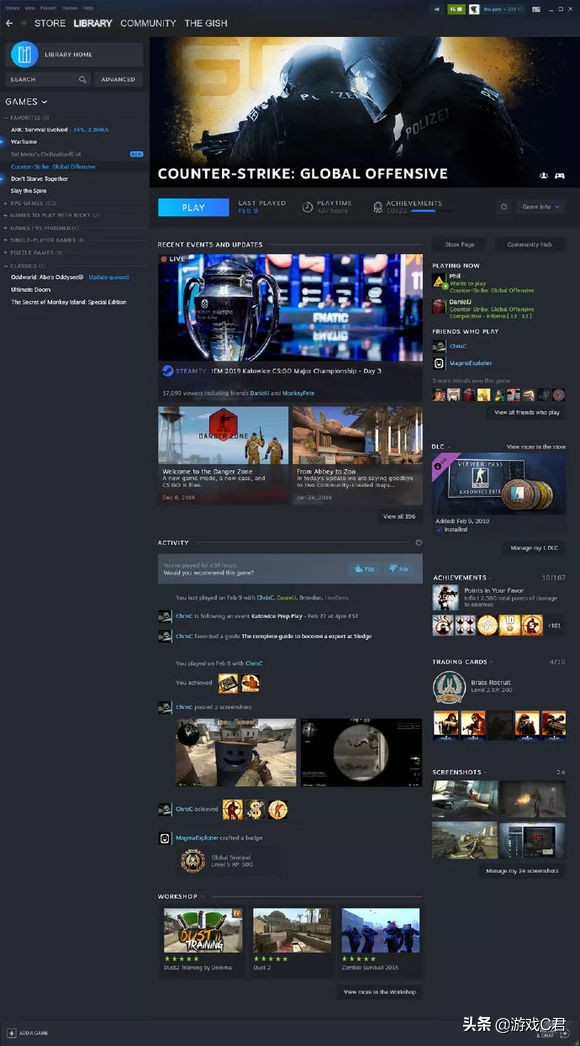This screenshot has width=580, height=1046.
Task: Click the search magnifier icon
Action: tap(82, 79)
